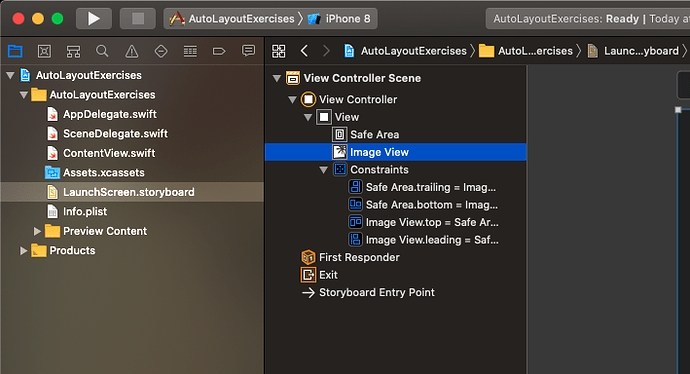Screen dimensions: 690x374
Task: Open the Find navigator magnifier icon
Action: [x=102, y=51]
